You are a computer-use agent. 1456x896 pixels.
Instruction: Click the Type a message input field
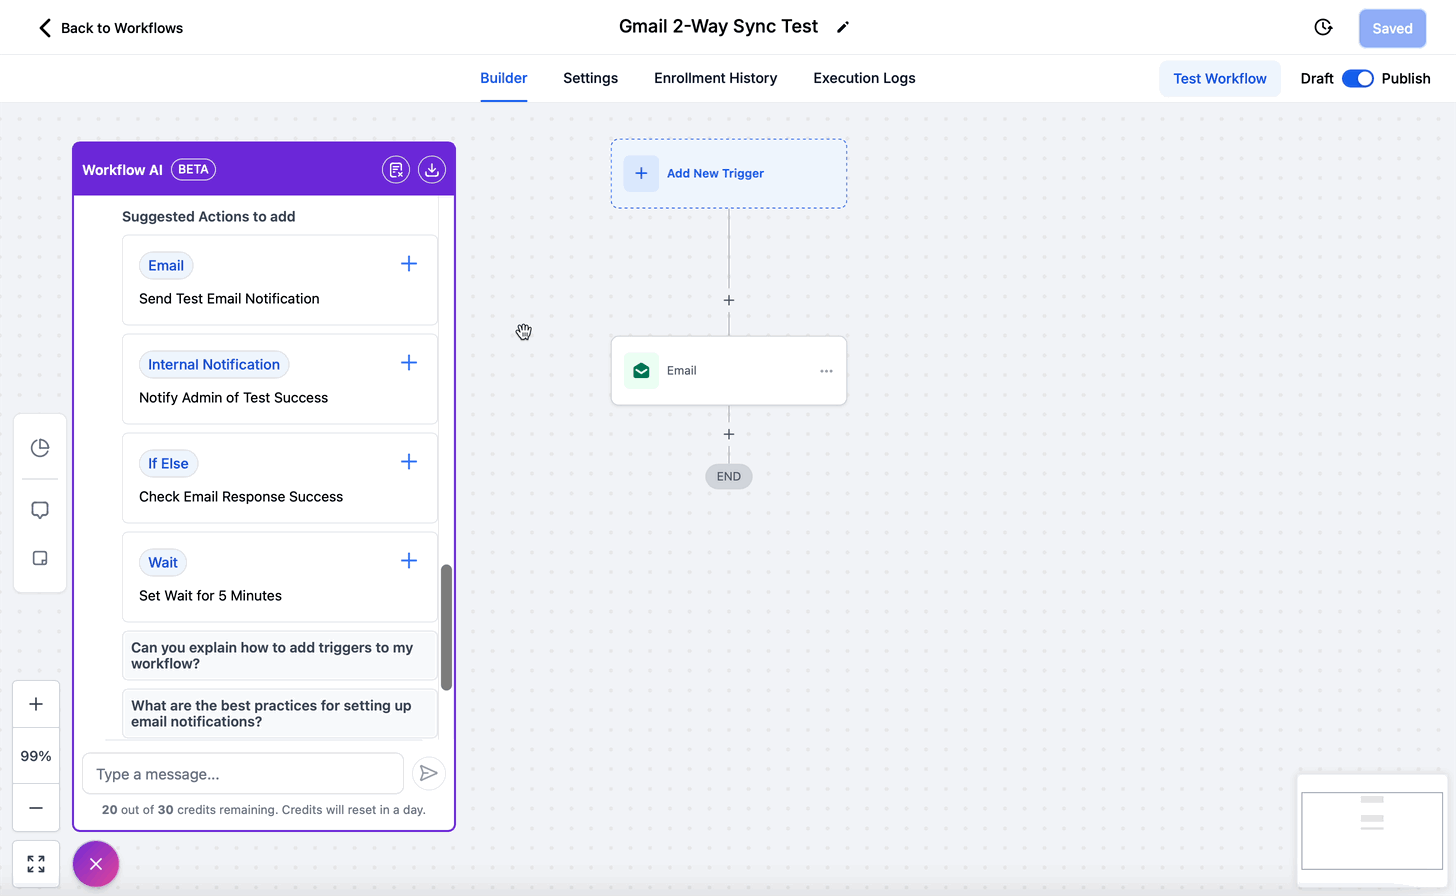(x=242, y=774)
